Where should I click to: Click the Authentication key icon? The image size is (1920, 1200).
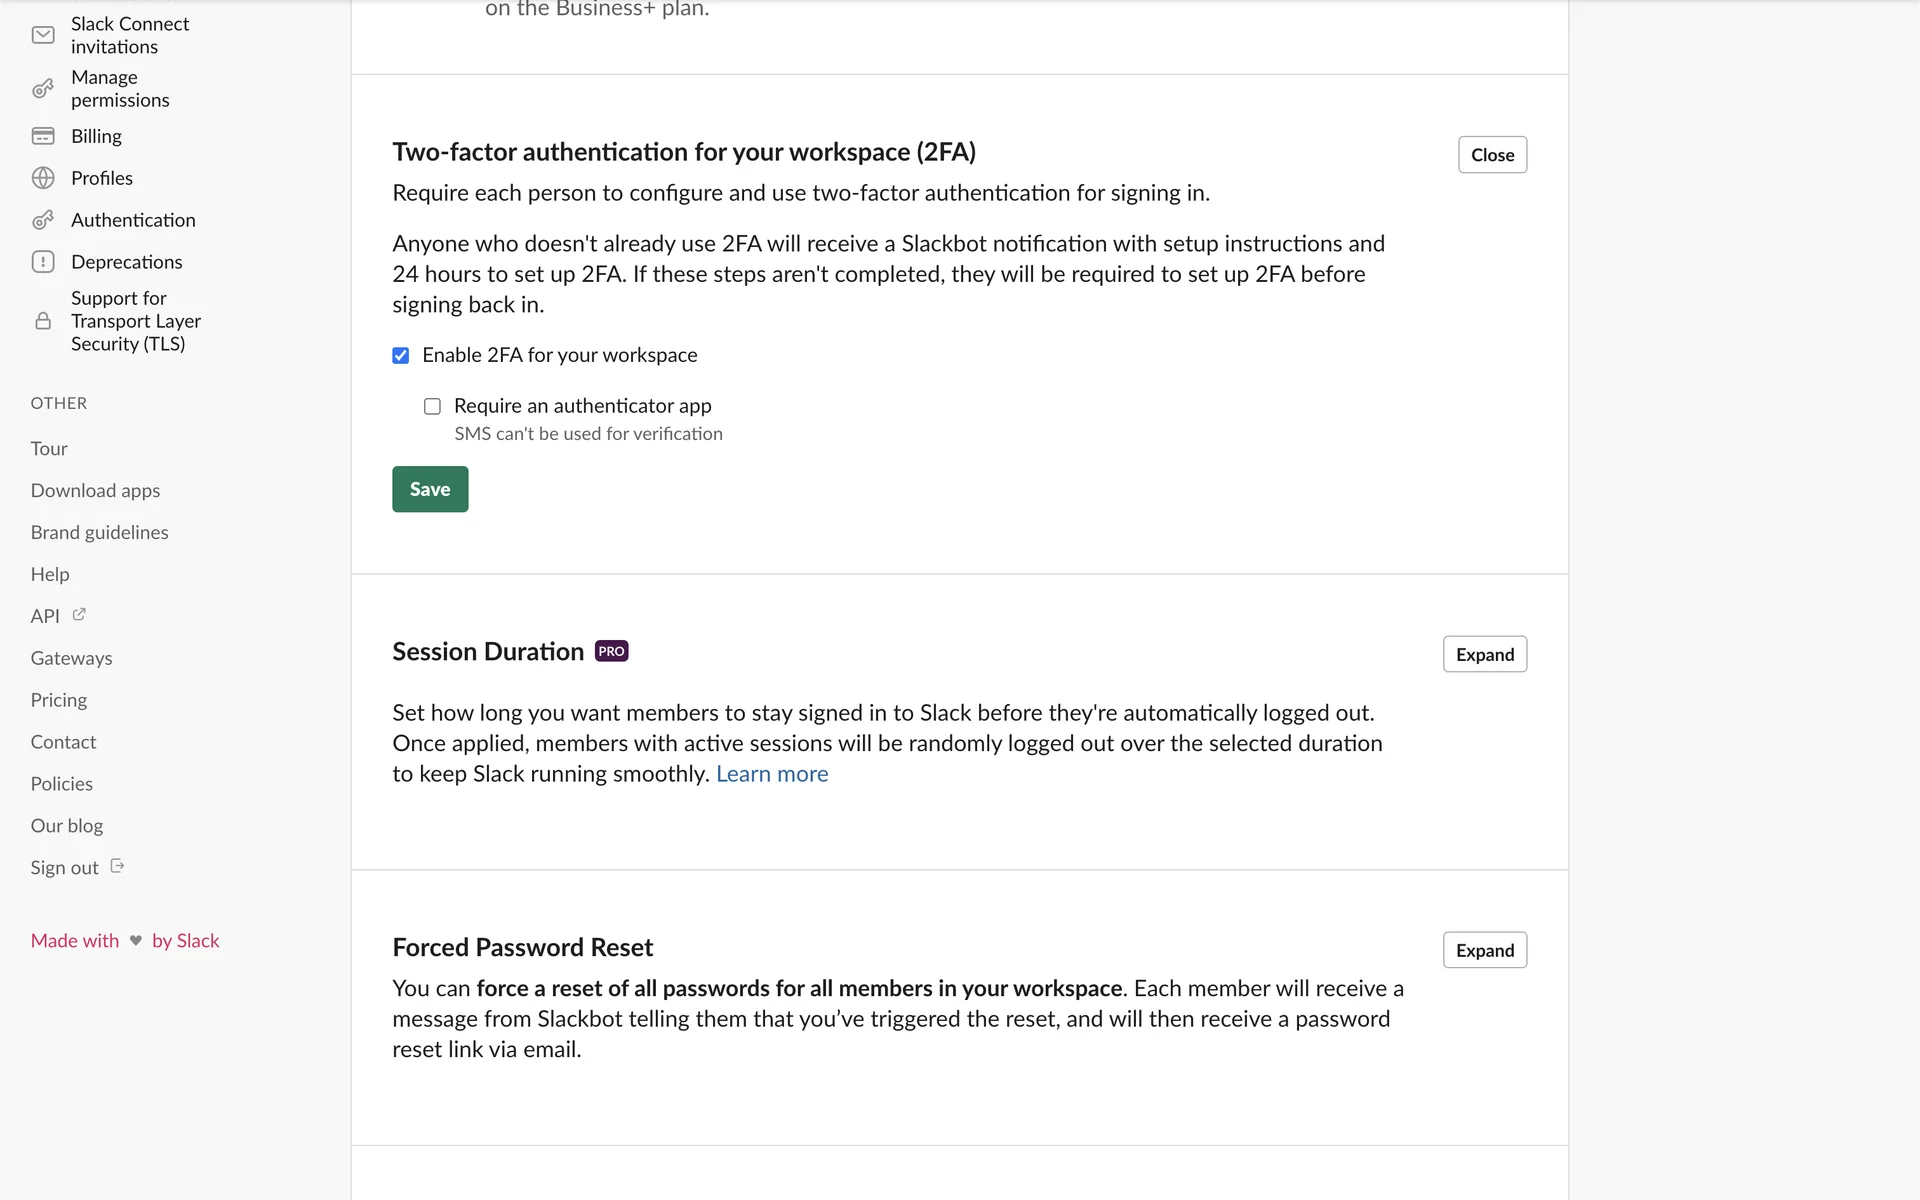pos(43,220)
